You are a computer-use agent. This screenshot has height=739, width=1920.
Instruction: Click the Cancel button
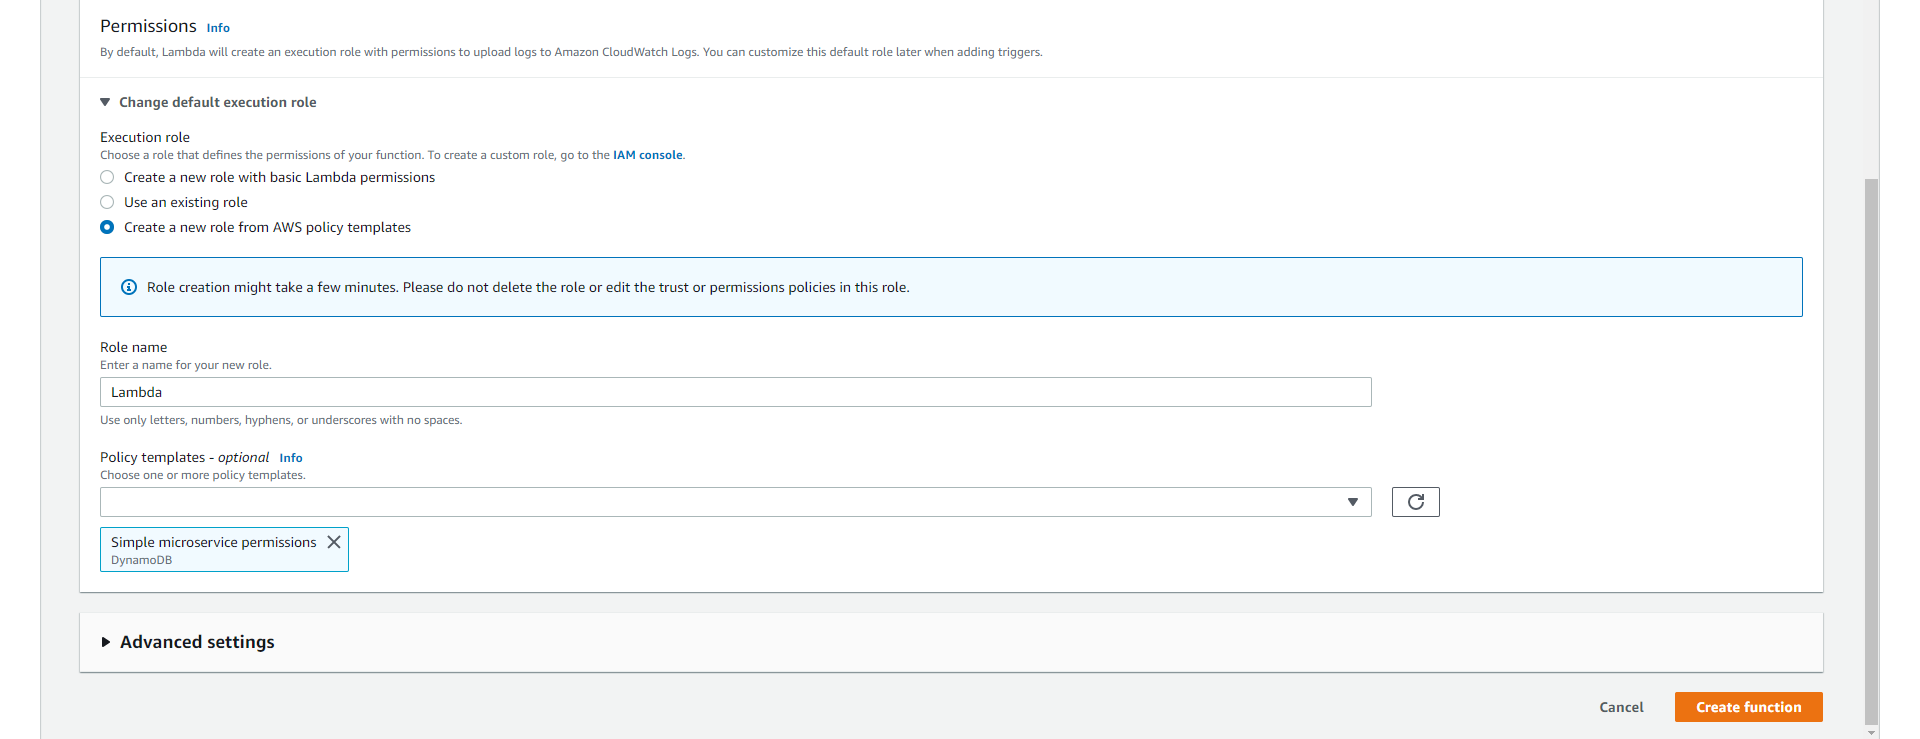(x=1621, y=707)
